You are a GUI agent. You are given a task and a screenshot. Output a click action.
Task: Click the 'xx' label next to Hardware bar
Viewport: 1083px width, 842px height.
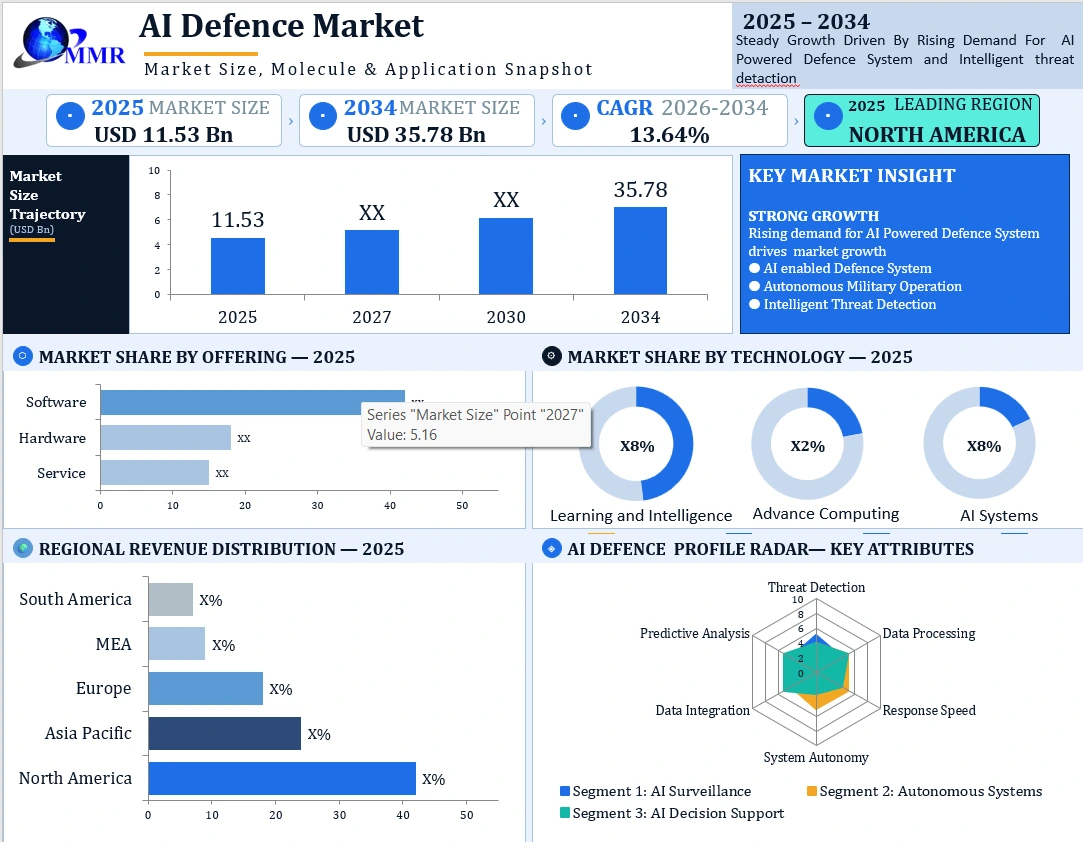tap(244, 438)
